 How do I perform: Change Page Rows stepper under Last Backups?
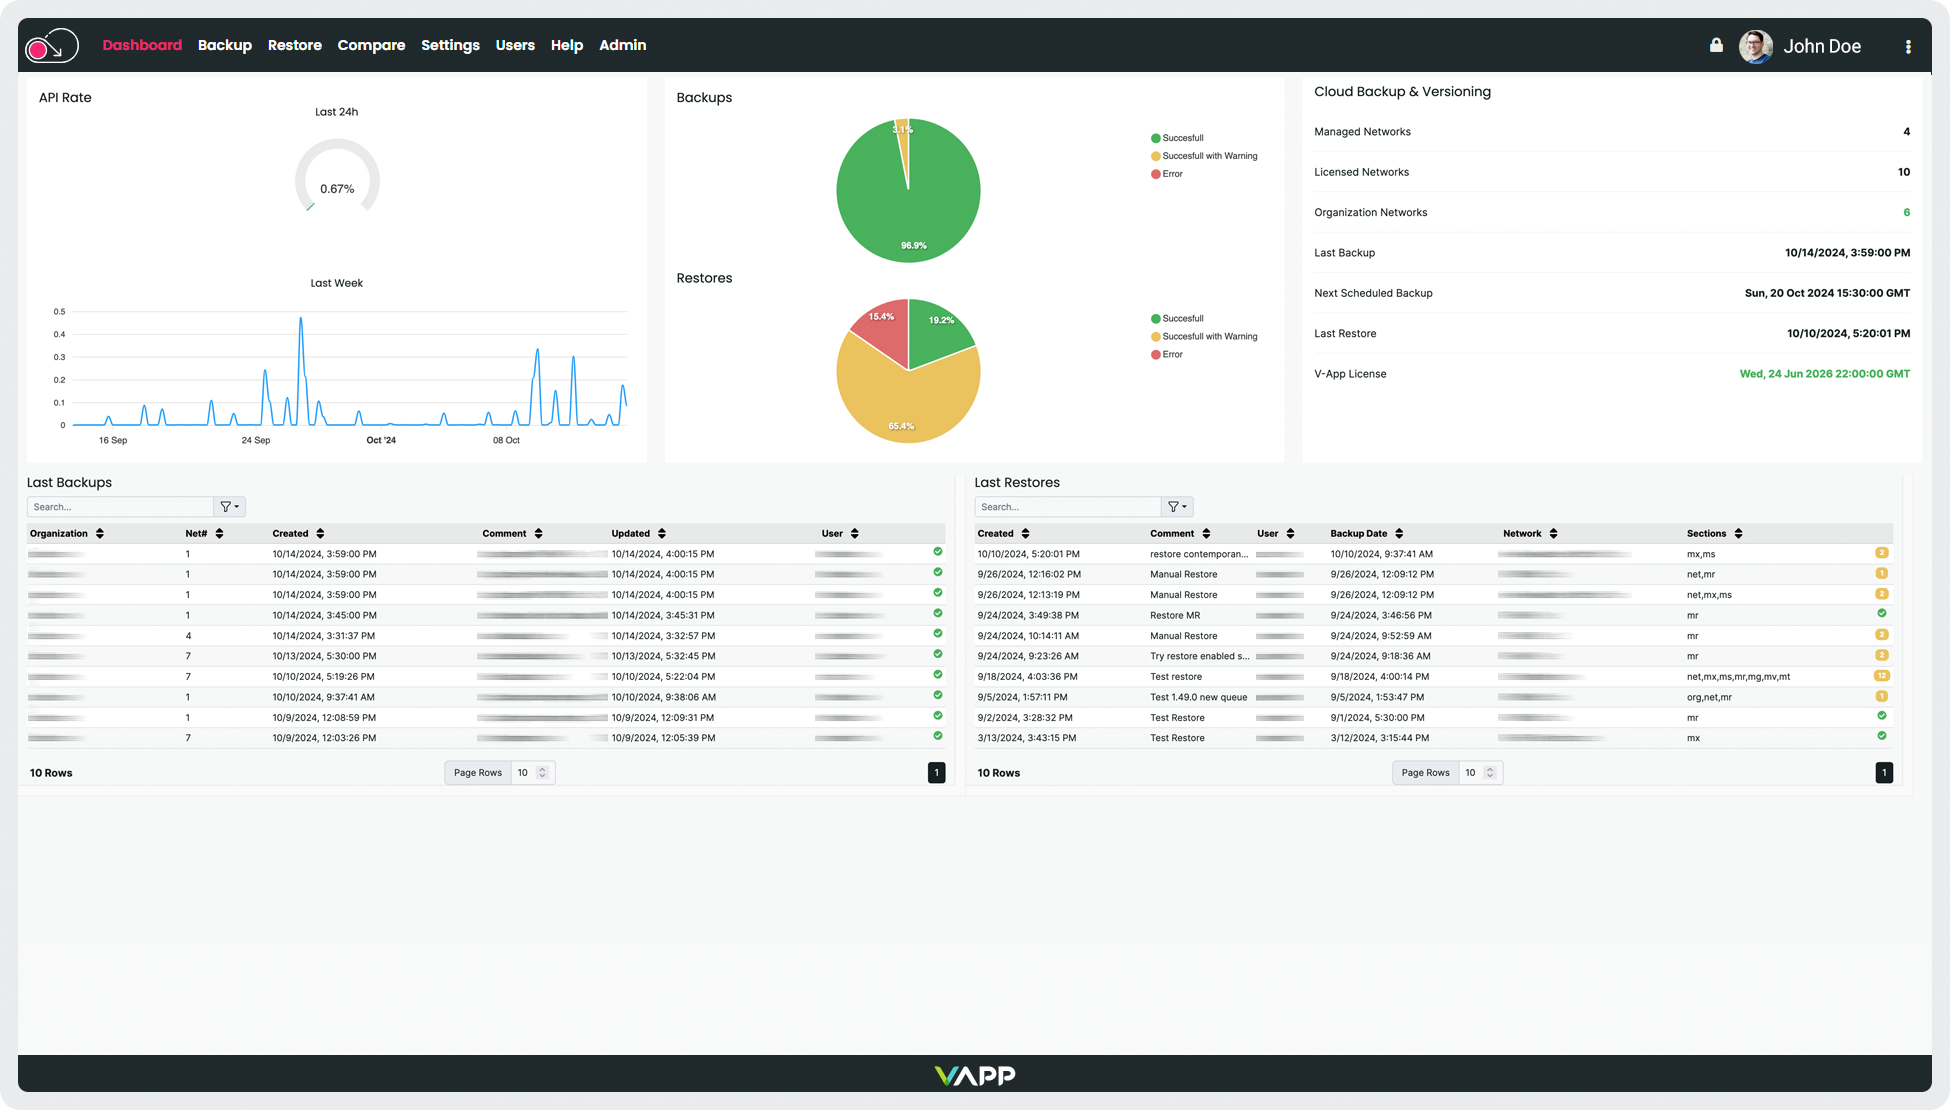click(542, 773)
